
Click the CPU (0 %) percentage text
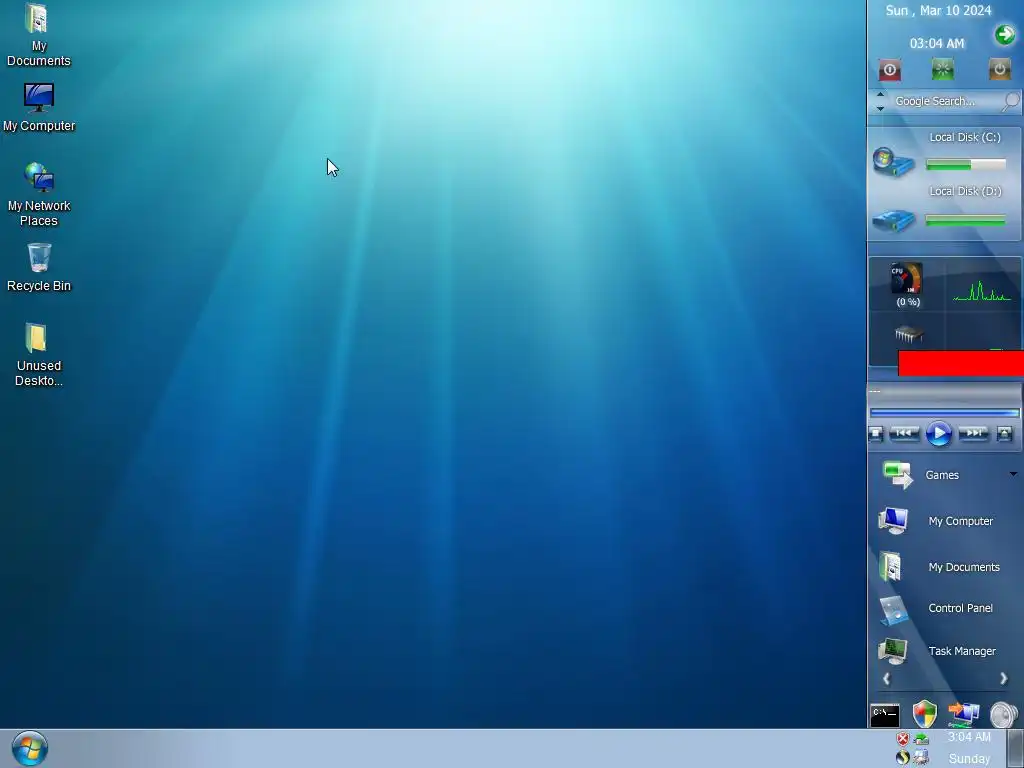[x=908, y=302]
